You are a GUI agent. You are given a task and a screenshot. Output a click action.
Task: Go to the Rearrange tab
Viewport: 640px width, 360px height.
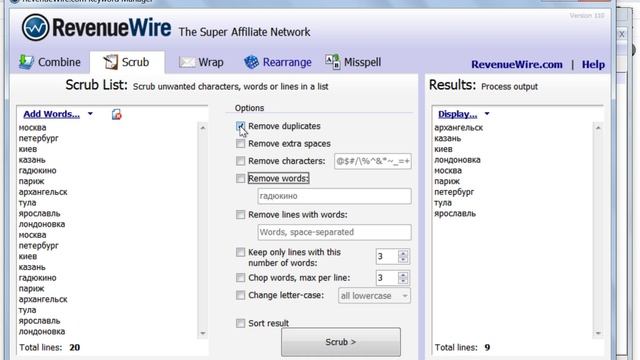pyautogui.click(x=278, y=62)
